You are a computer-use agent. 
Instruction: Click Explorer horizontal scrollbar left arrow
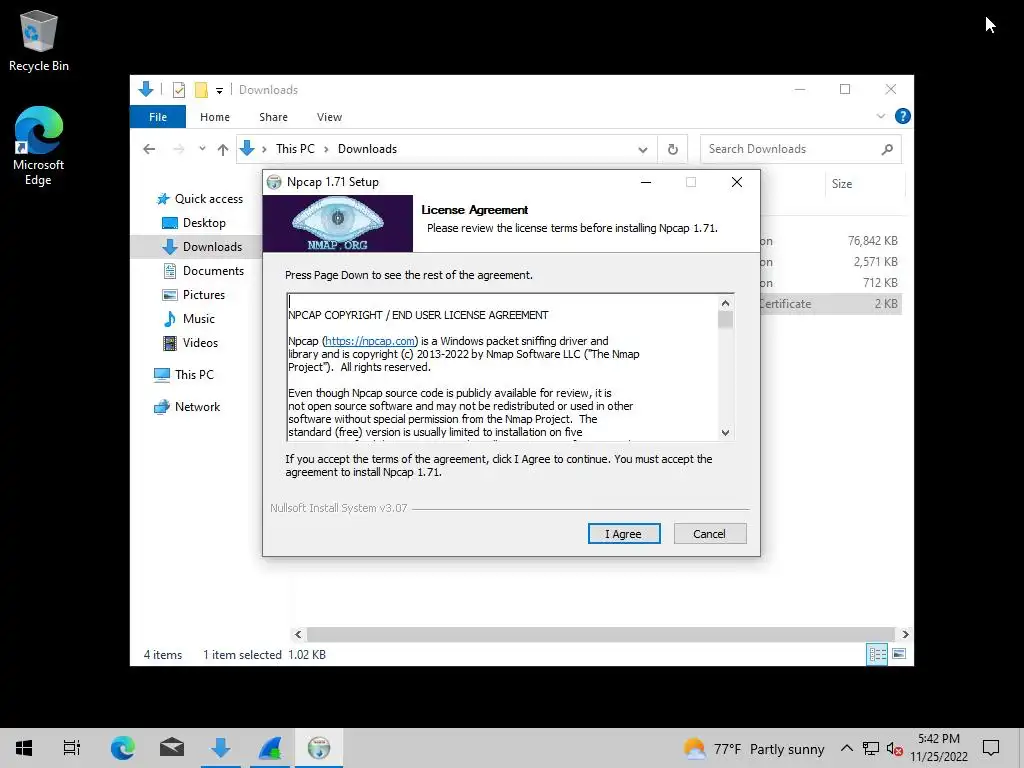[x=298, y=634]
